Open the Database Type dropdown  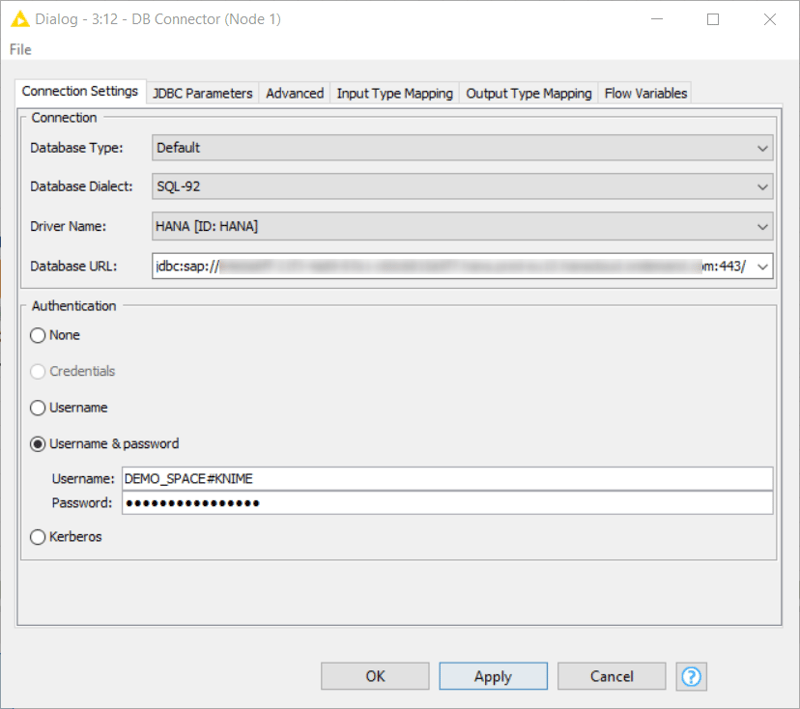462,148
